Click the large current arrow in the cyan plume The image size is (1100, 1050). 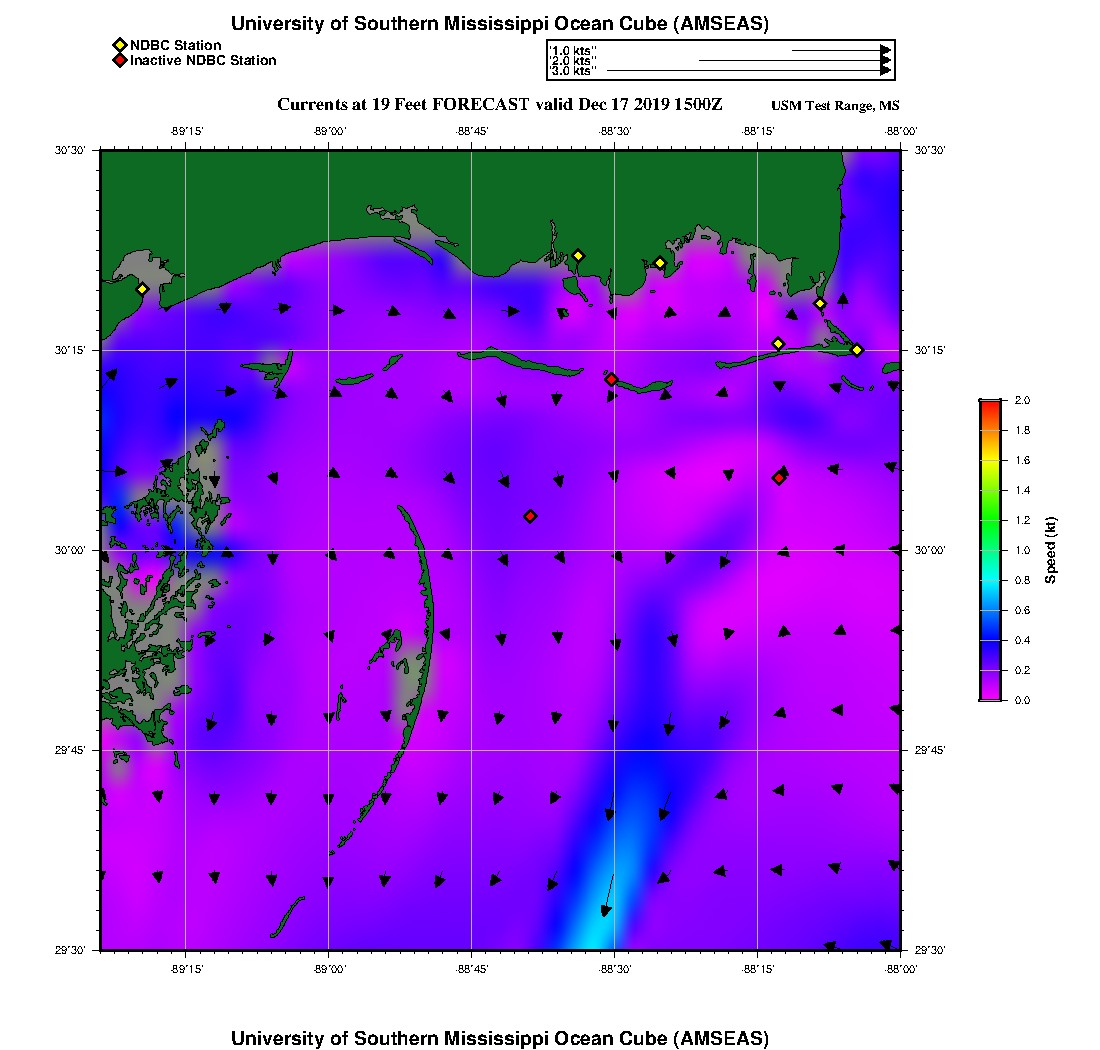(x=608, y=893)
